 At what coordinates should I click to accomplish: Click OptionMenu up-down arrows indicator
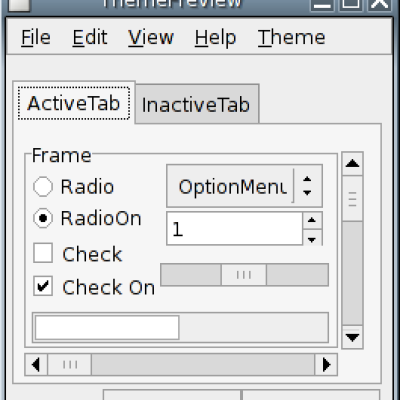point(307,186)
